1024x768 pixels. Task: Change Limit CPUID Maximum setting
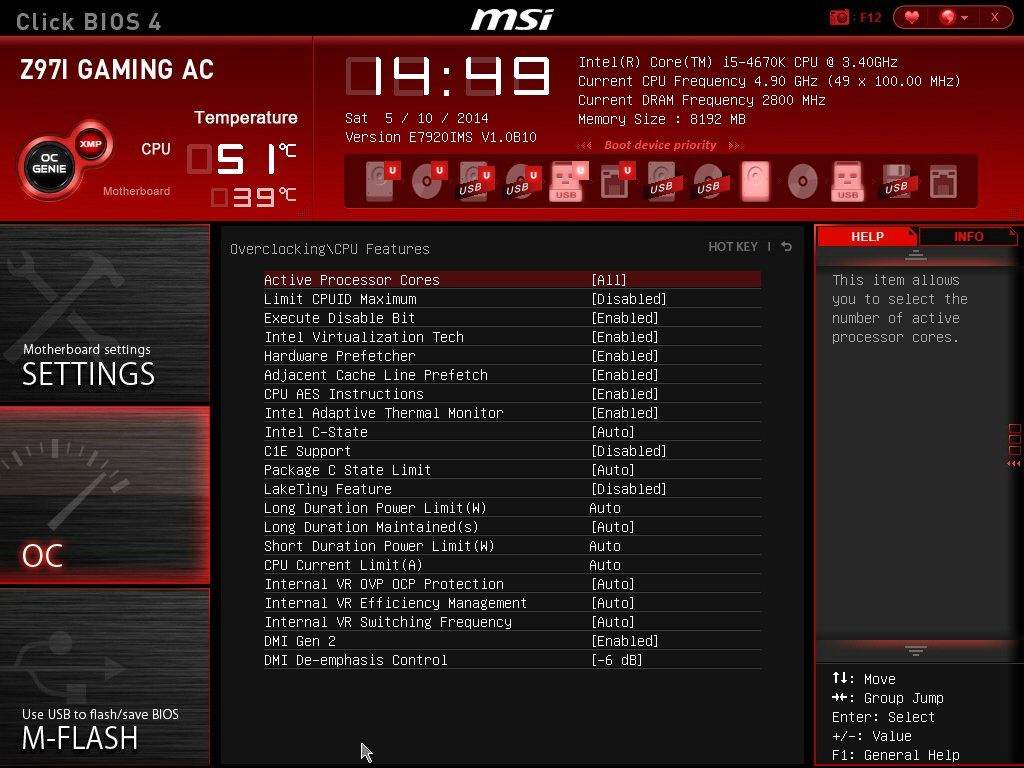[x=512, y=298]
